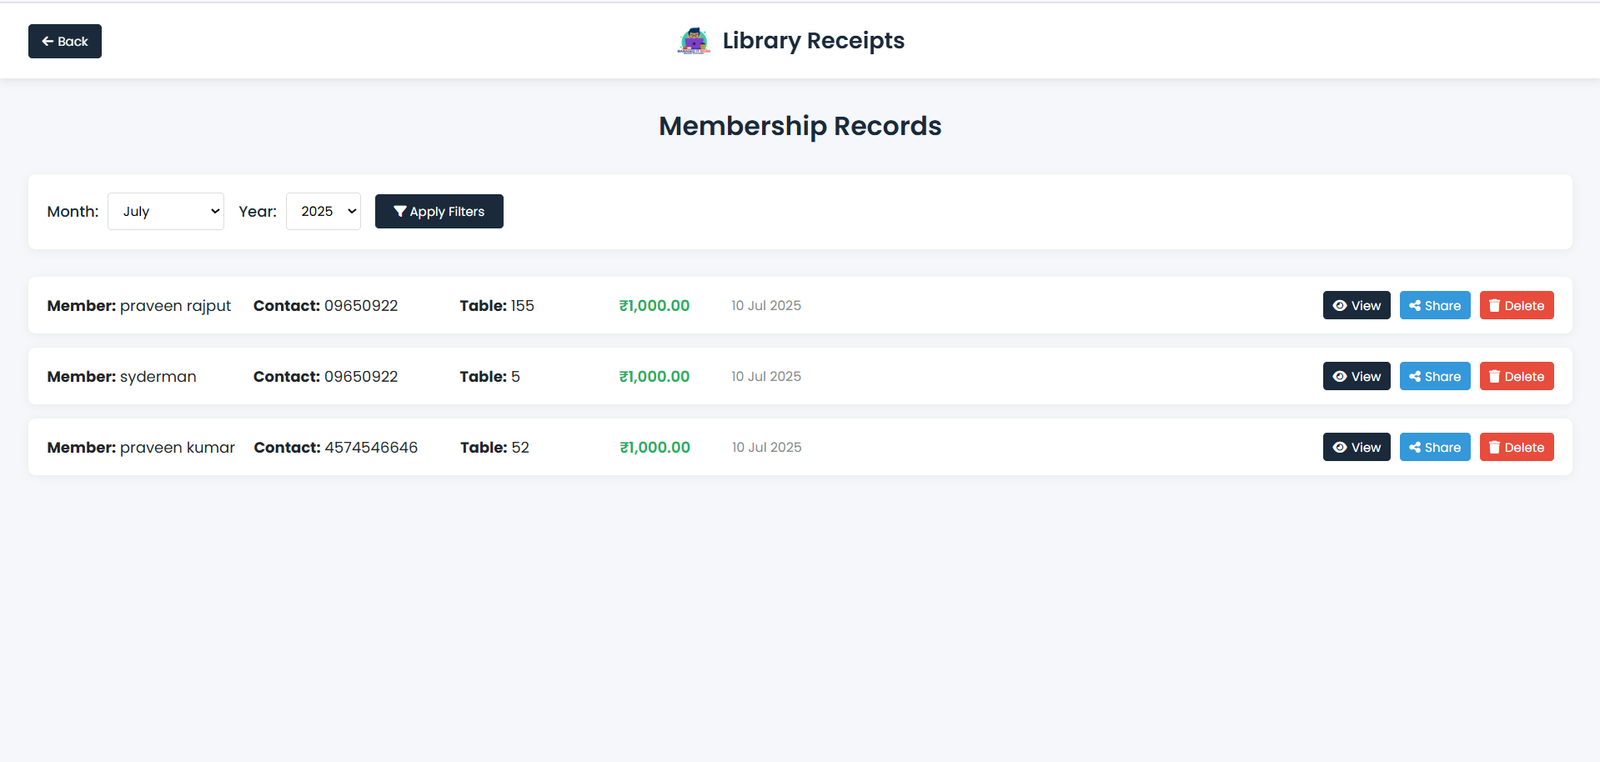The height and width of the screenshot is (762, 1600).
Task: Delete praveen rajput's record
Action: click(x=1516, y=305)
